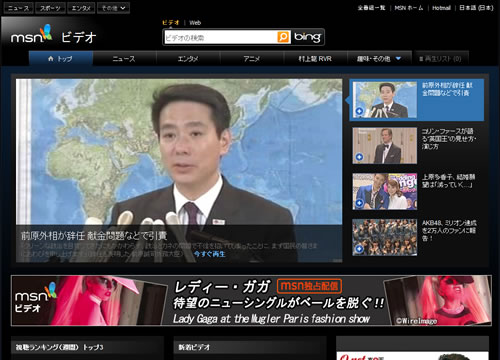Image resolution: width=500 pixels, height=360 pixels.
Task: Add 前原外相 thumbnail video via plus icon
Action: tap(359, 111)
